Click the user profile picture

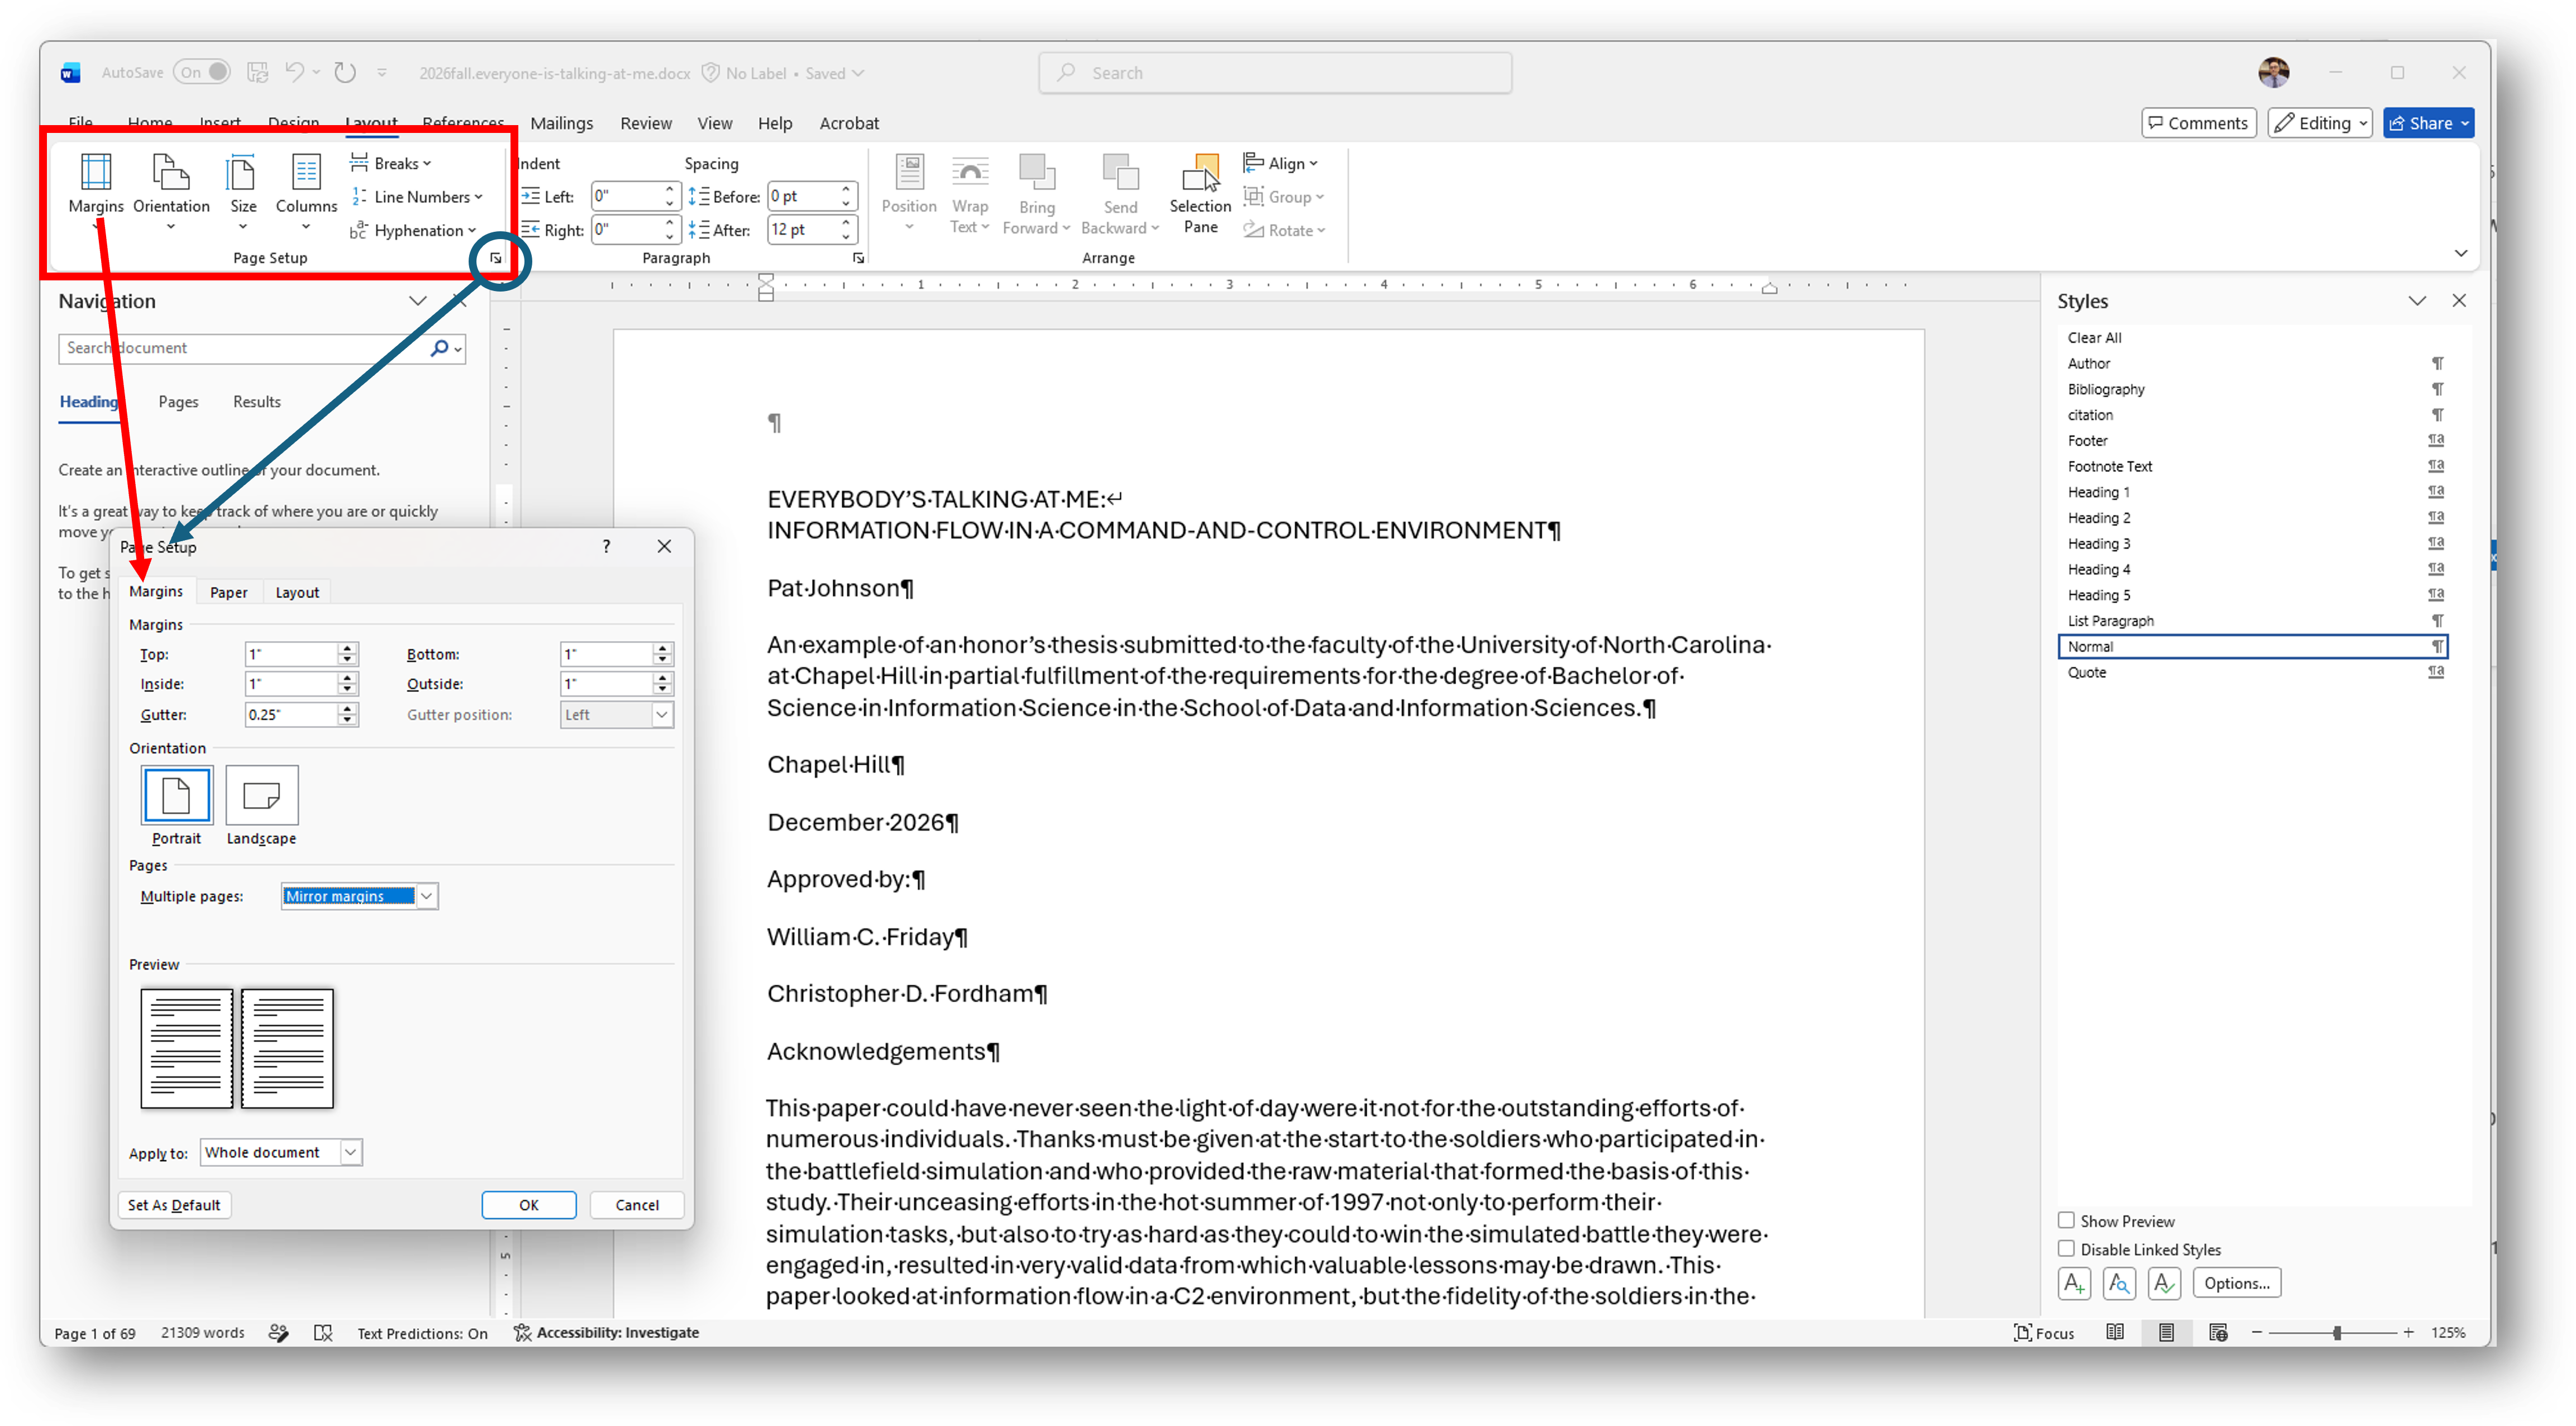tap(2273, 72)
